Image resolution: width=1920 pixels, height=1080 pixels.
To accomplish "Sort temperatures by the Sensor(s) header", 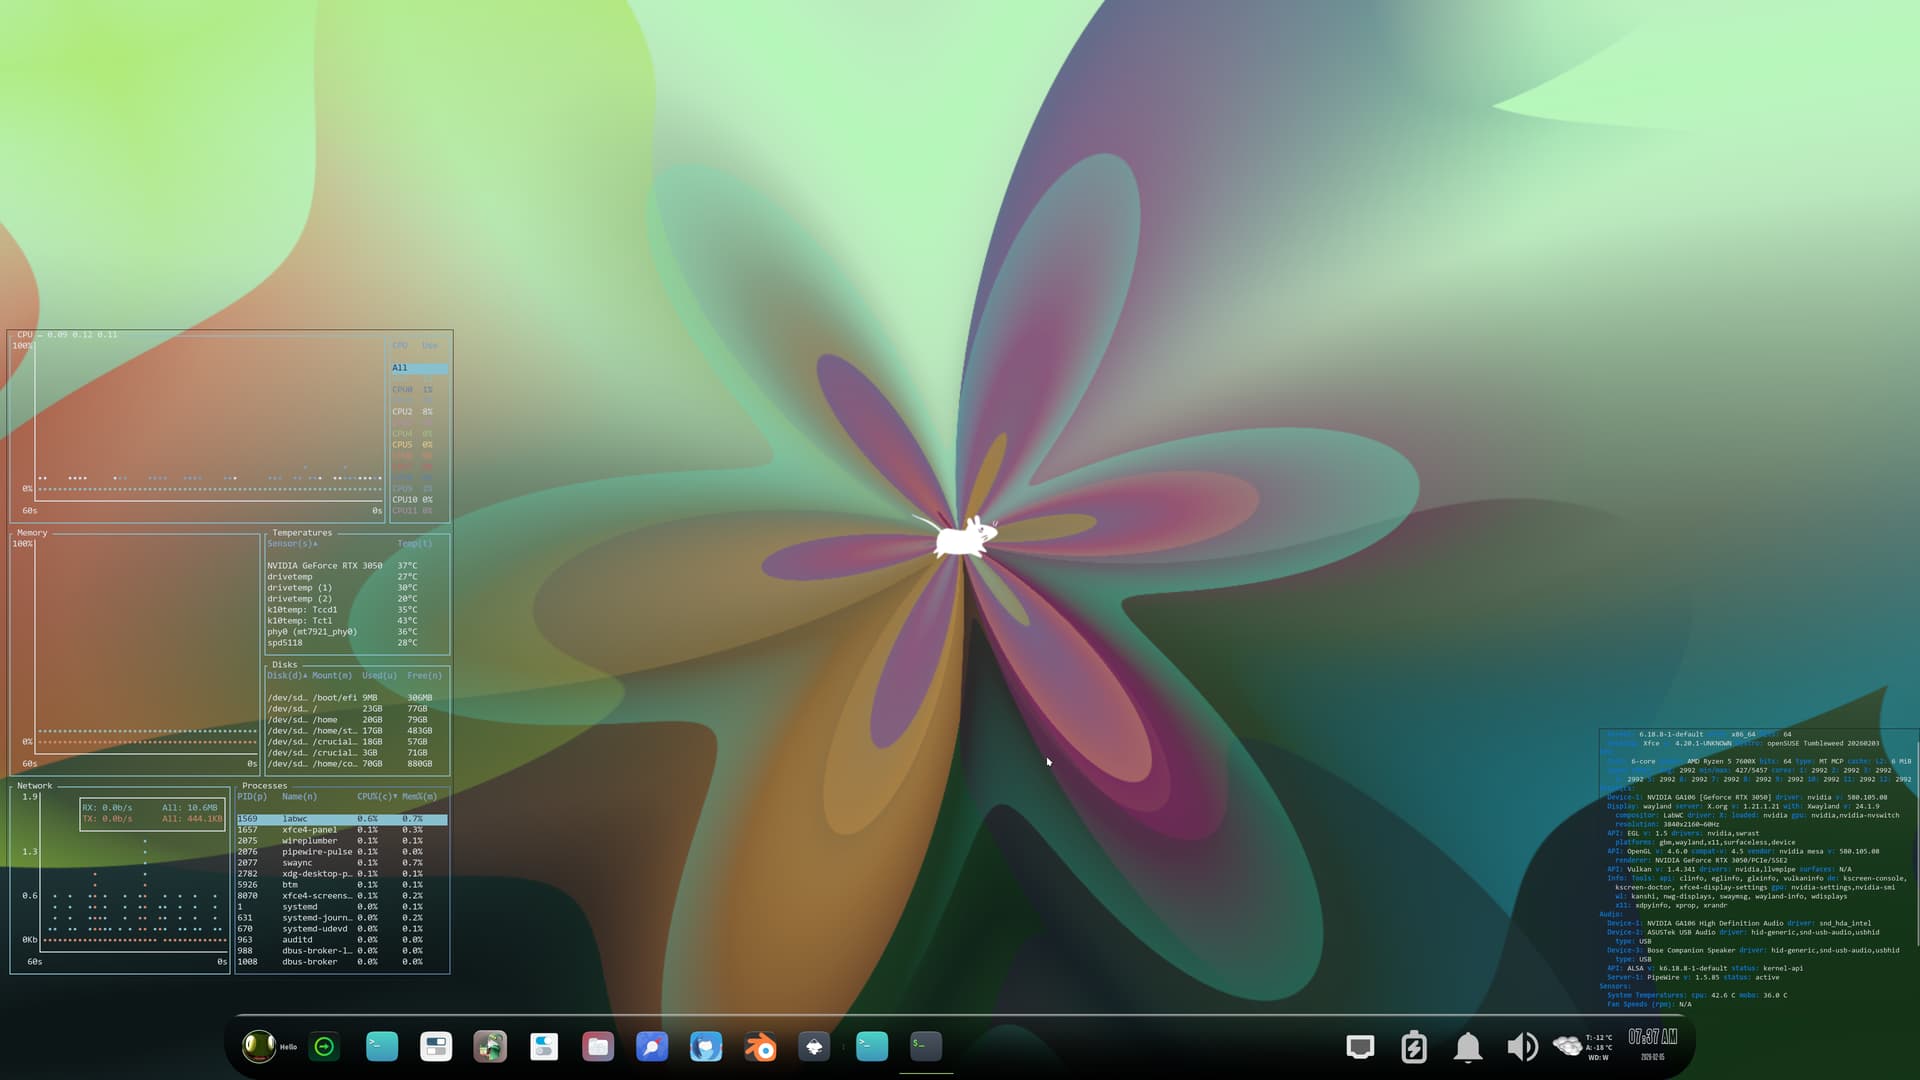I will pyautogui.click(x=291, y=544).
